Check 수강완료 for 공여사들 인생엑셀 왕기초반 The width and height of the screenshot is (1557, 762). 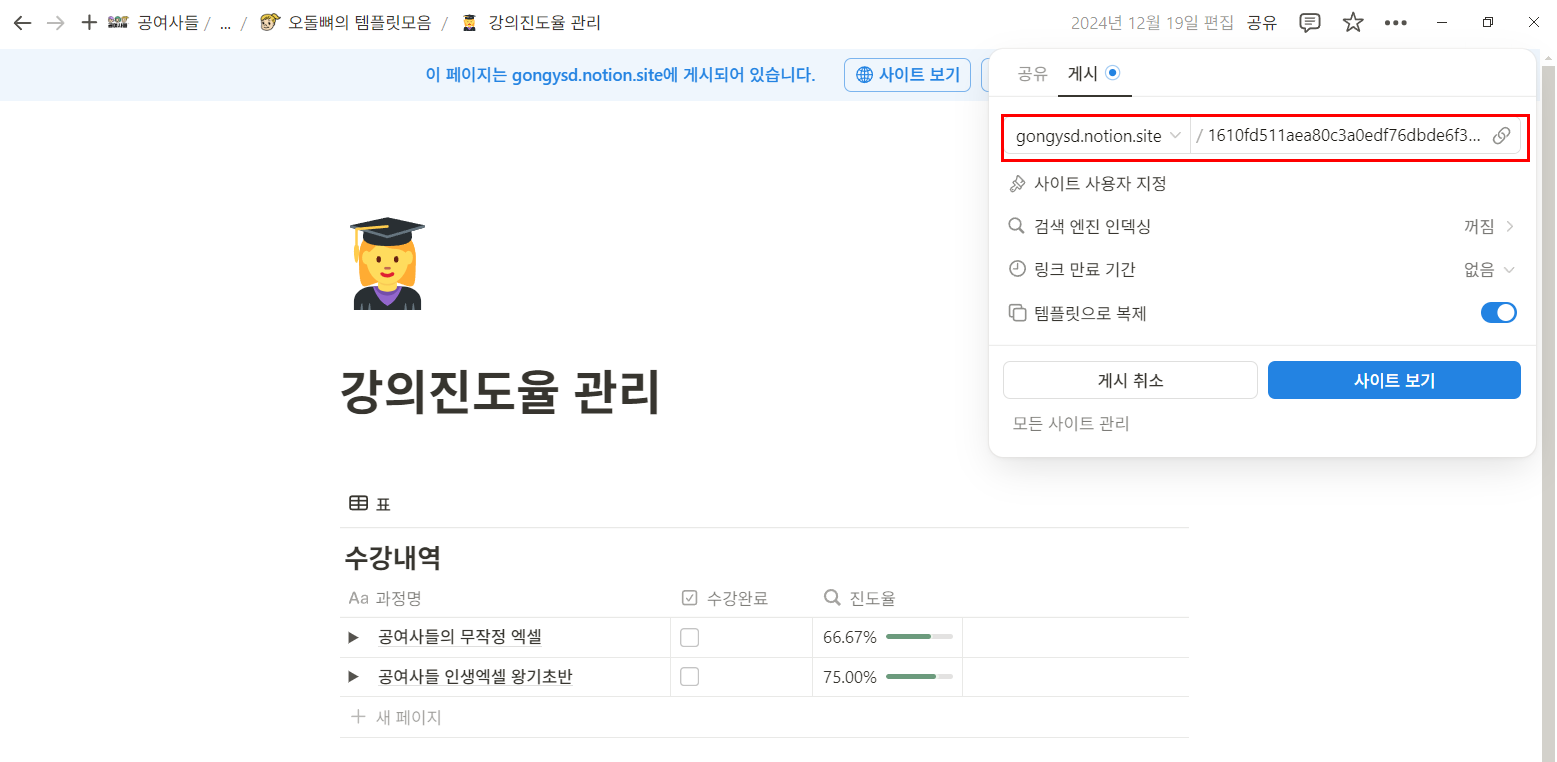[689, 676]
